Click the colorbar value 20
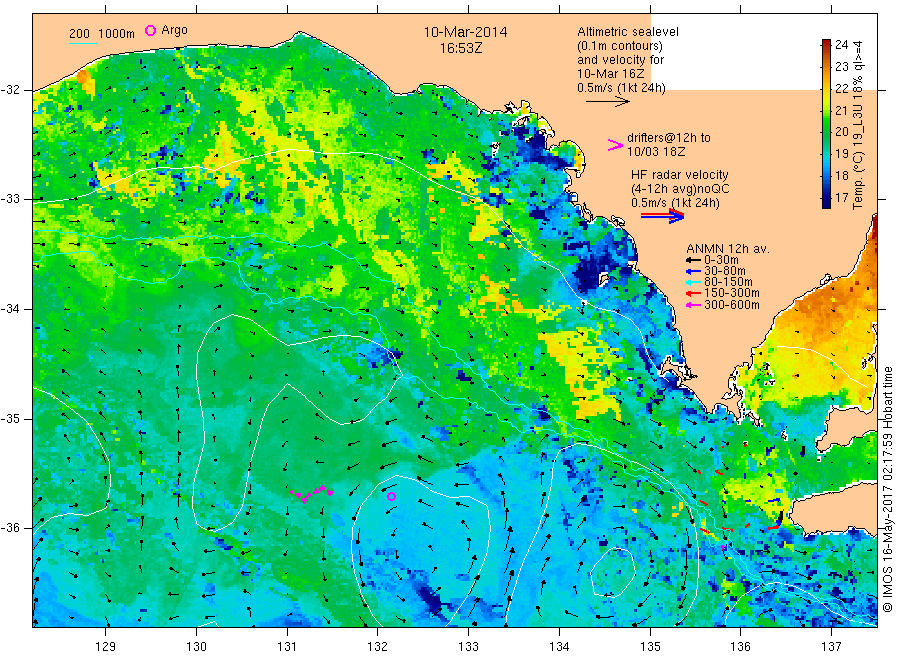This screenshot has height=660, width=900. [841, 131]
